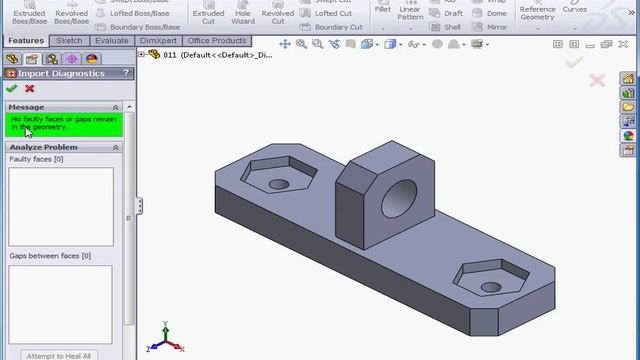Open the Linear Pattern dropdown arrow
640x360 pixels.
[x=410, y=29]
